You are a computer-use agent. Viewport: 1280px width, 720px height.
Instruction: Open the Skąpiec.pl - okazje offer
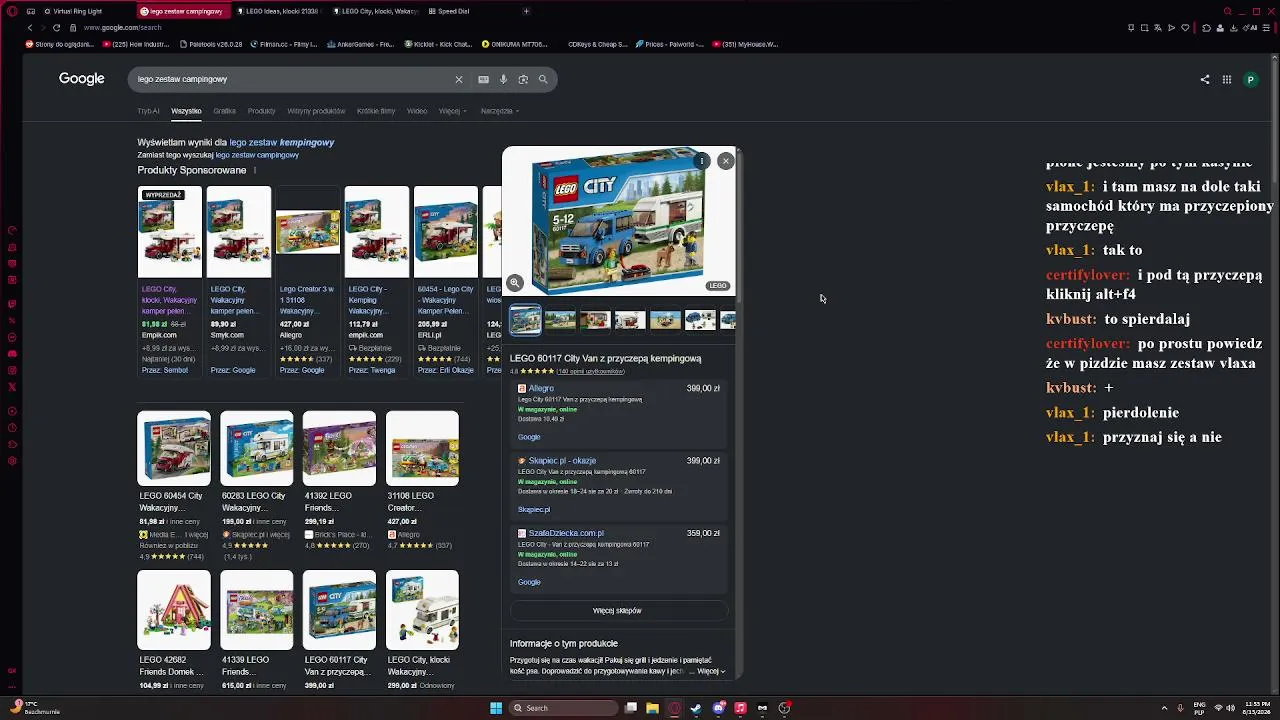tap(562, 461)
